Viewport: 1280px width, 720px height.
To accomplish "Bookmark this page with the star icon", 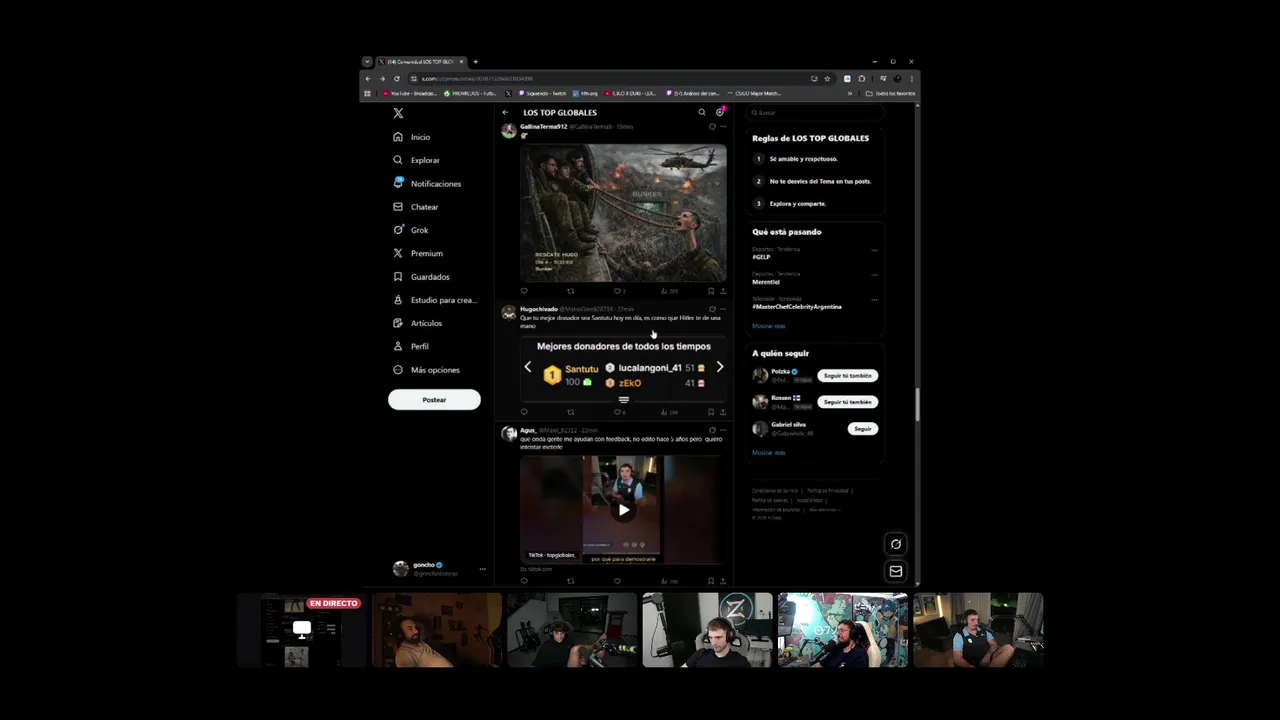I will 827,79.
